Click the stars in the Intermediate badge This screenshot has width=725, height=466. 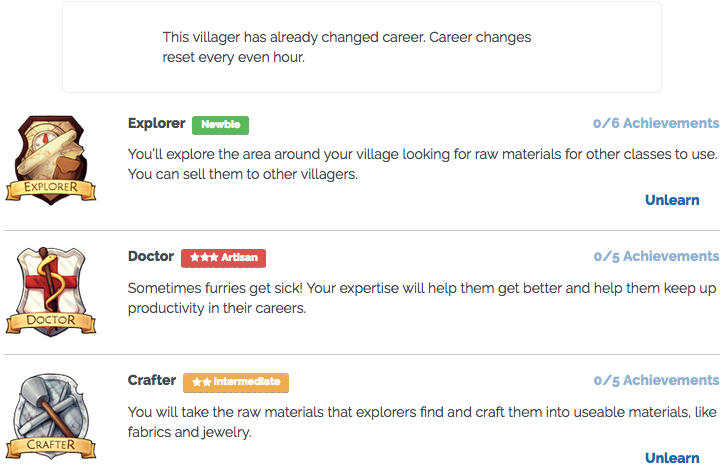pyautogui.click(x=201, y=382)
